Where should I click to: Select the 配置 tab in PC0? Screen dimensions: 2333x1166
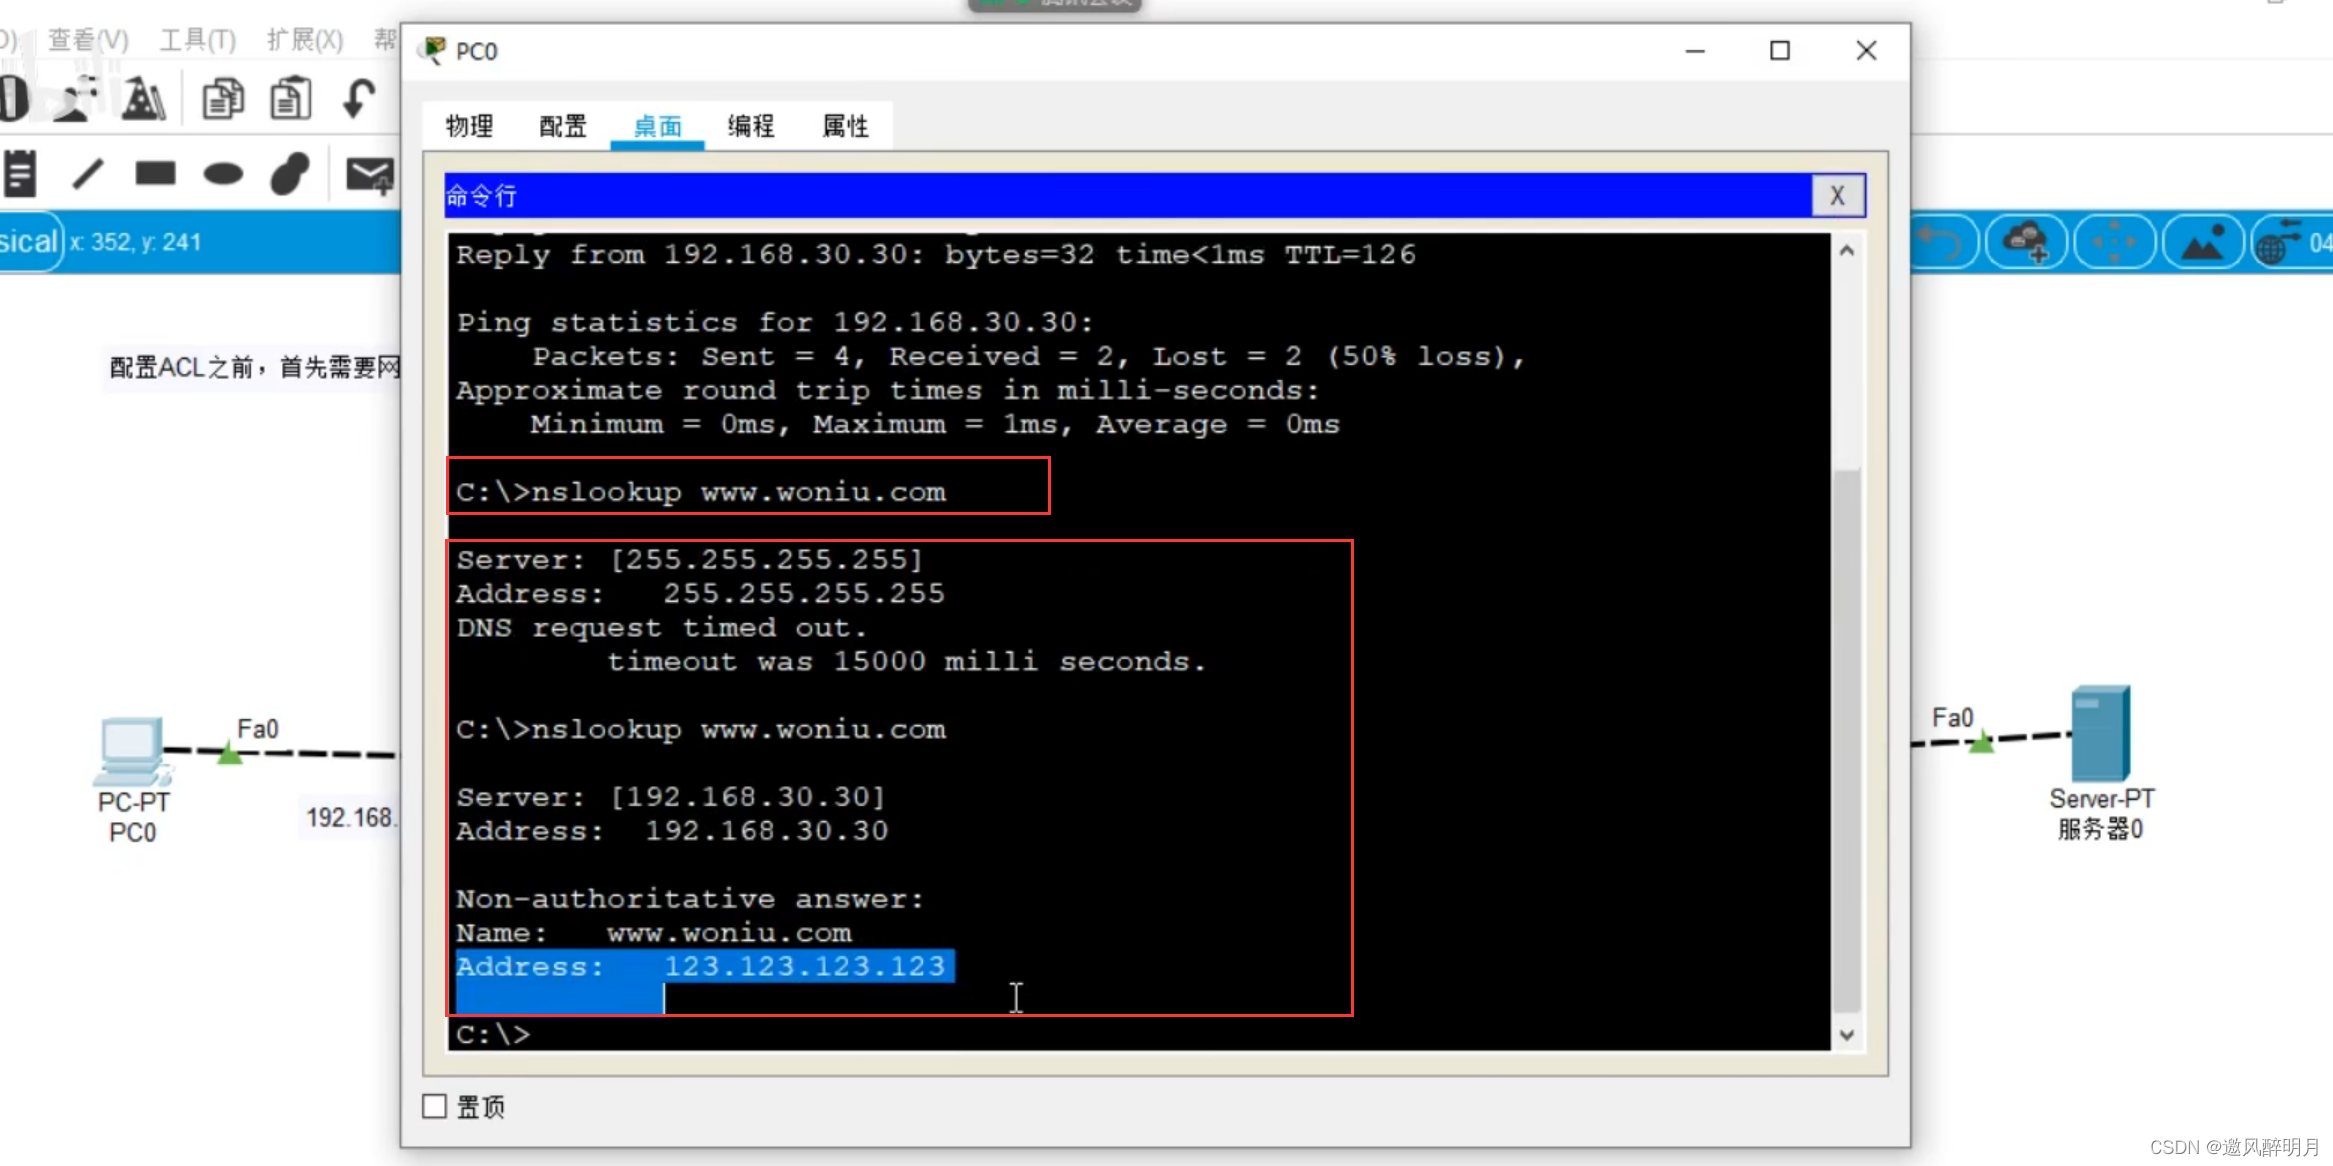click(562, 125)
